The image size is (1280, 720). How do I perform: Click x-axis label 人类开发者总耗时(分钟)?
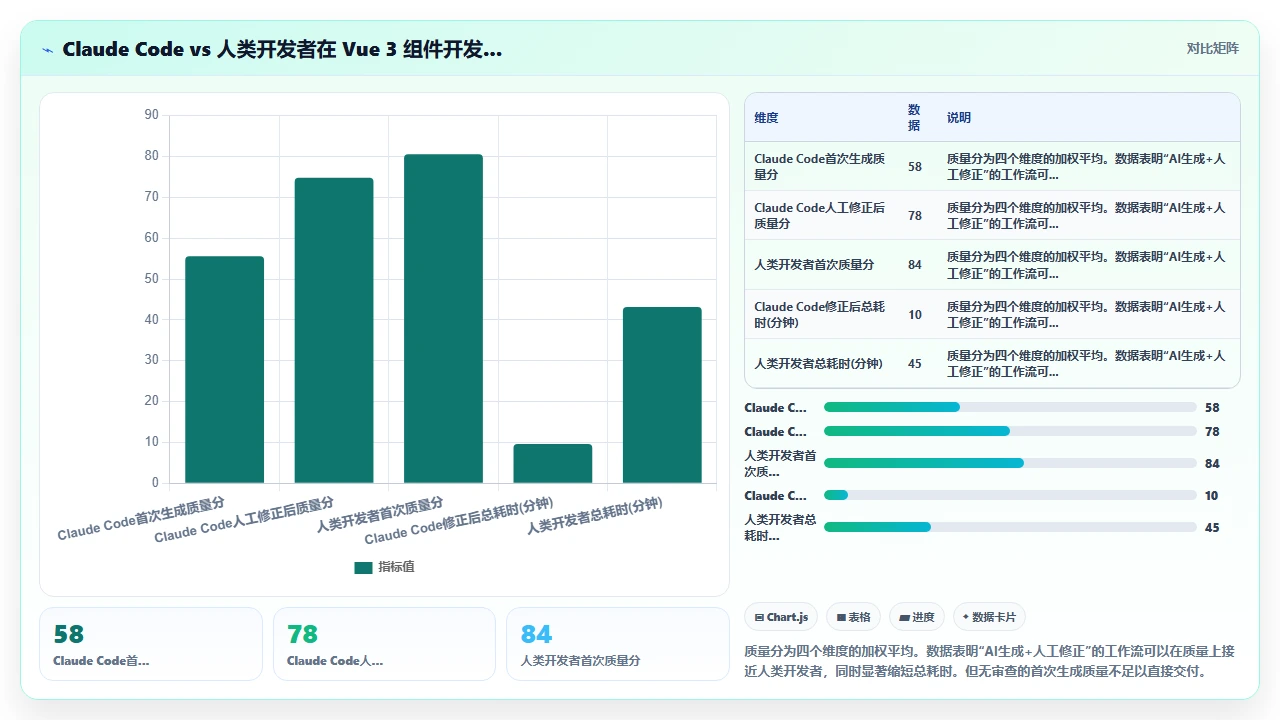(x=596, y=514)
